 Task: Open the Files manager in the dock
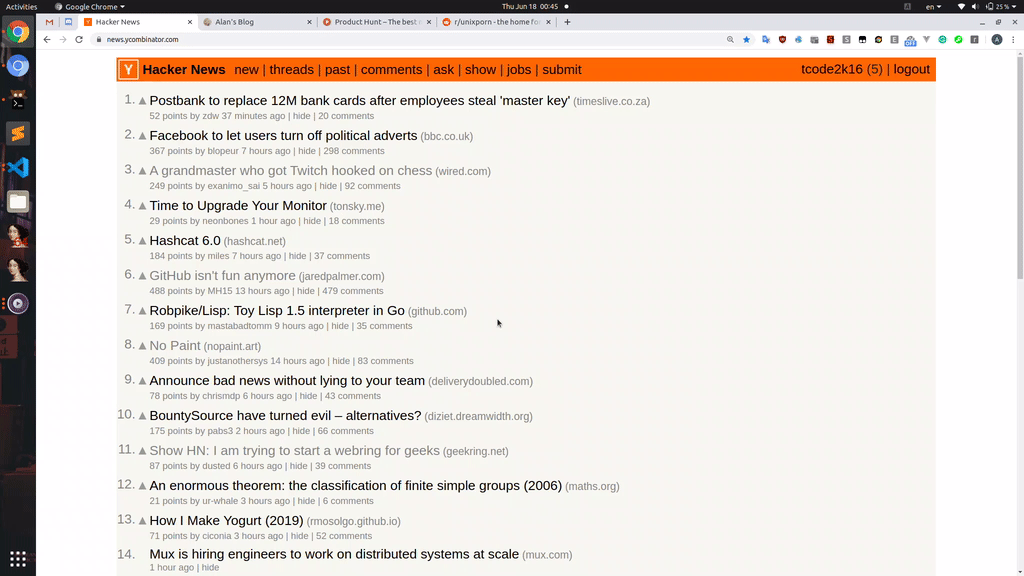point(18,202)
